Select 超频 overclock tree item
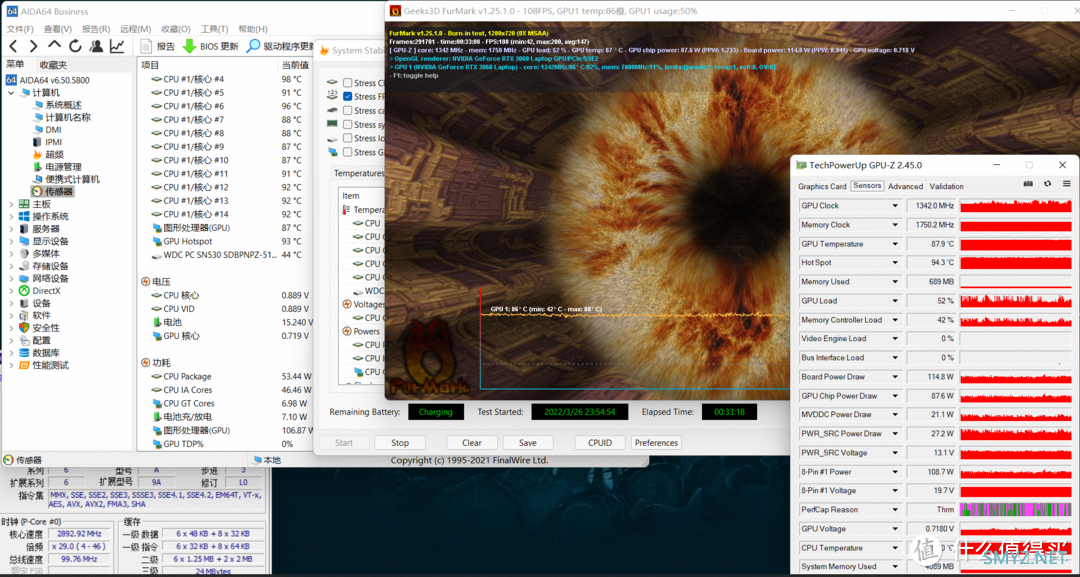Screen dimensions: 1080x577 click(x=48, y=154)
